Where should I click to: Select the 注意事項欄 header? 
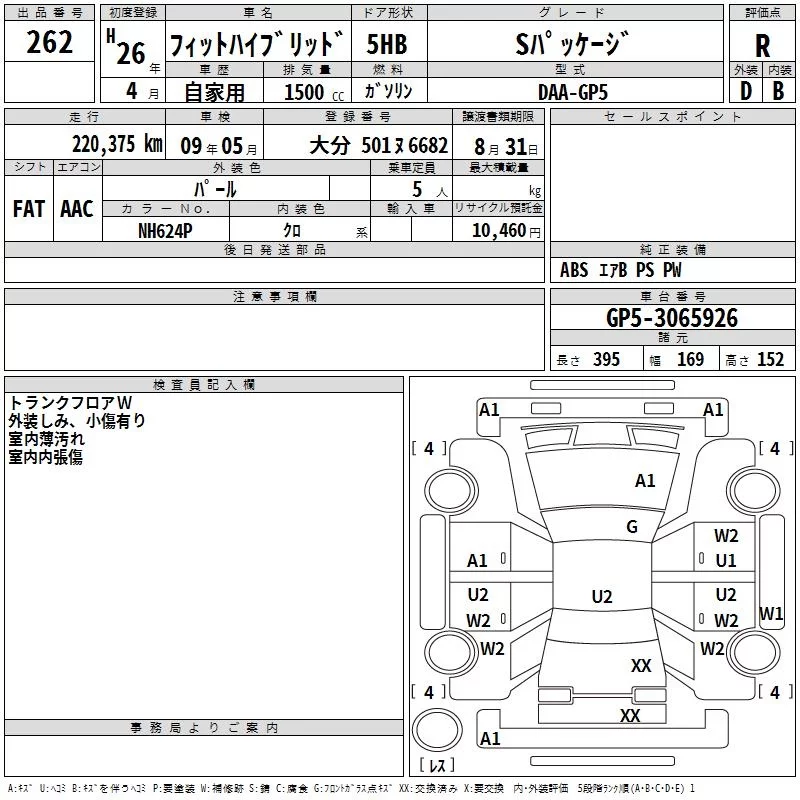tap(274, 296)
